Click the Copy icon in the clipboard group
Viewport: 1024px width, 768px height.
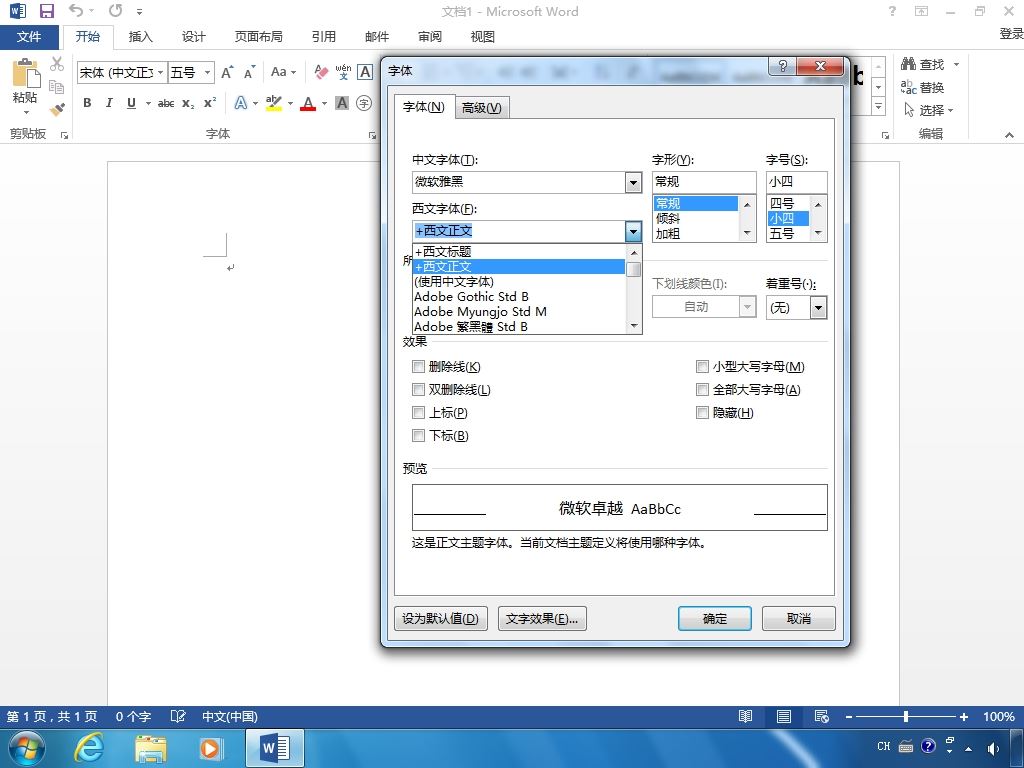click(57, 86)
